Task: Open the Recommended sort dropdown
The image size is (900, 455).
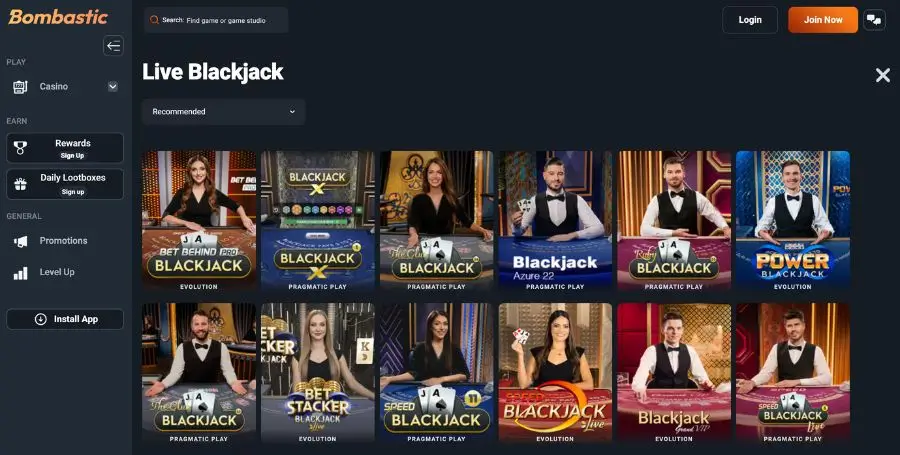Action: tap(223, 112)
